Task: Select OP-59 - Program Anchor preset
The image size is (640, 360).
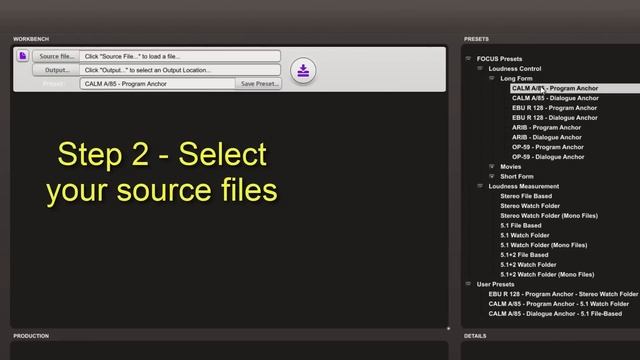Action: coord(548,147)
